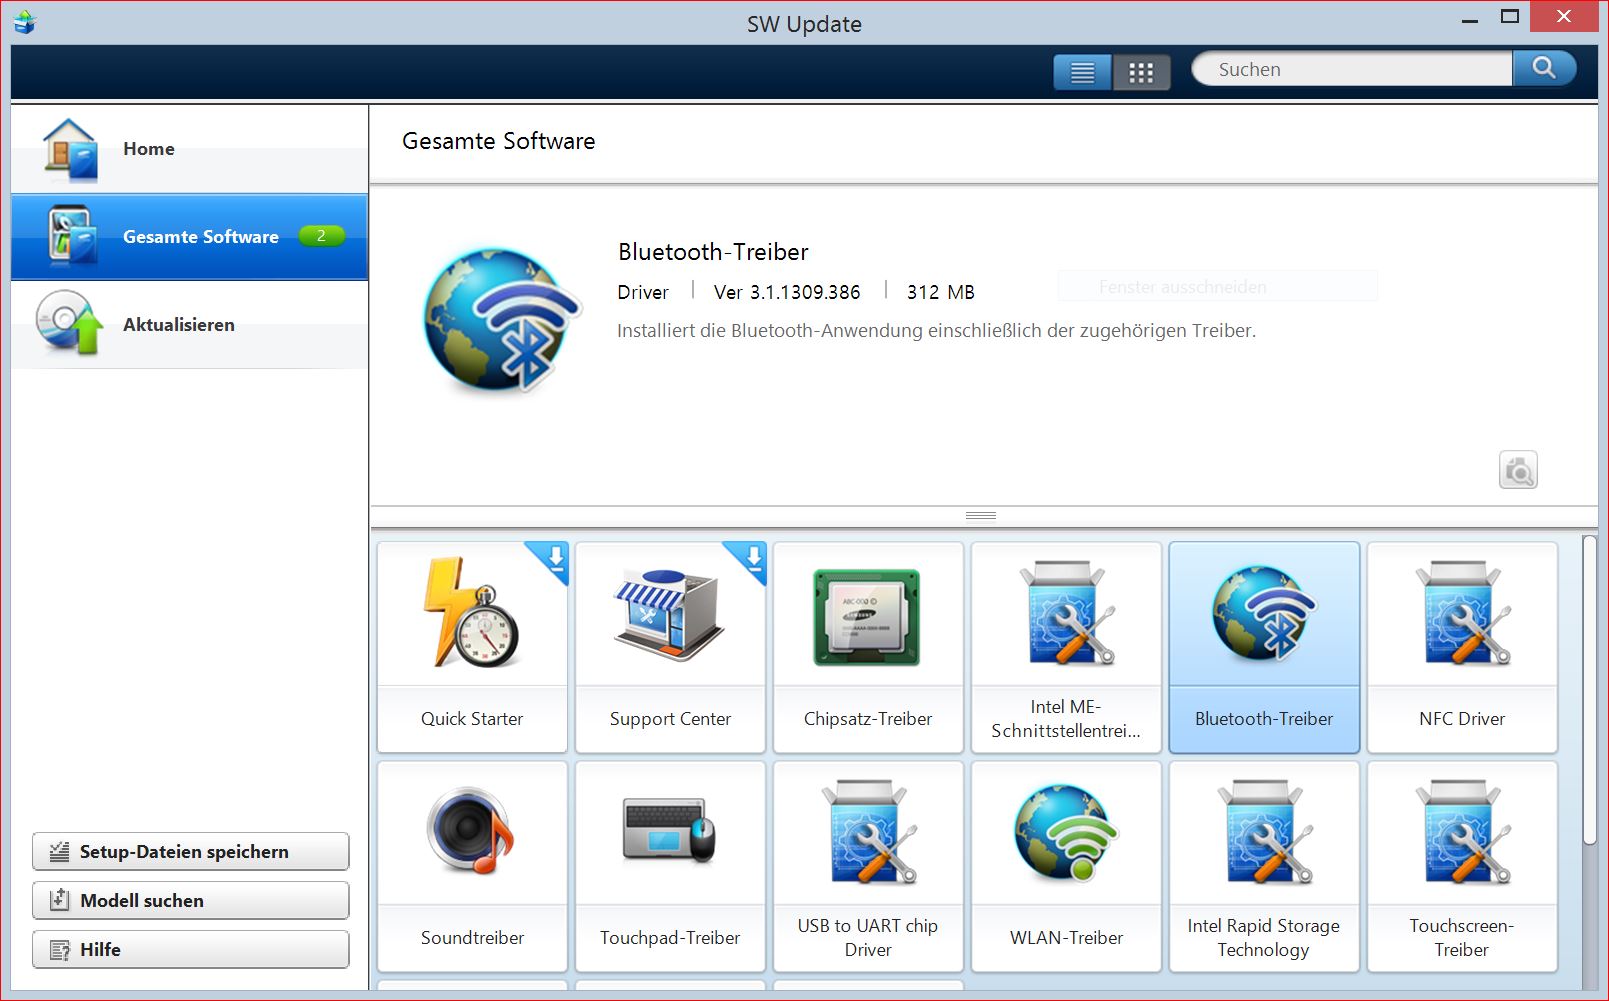Click the download badge on Quick Starter

point(553,558)
